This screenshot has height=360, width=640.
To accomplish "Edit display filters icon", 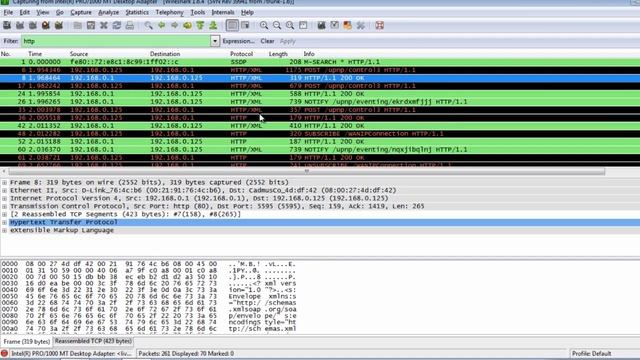I will 335,25.
